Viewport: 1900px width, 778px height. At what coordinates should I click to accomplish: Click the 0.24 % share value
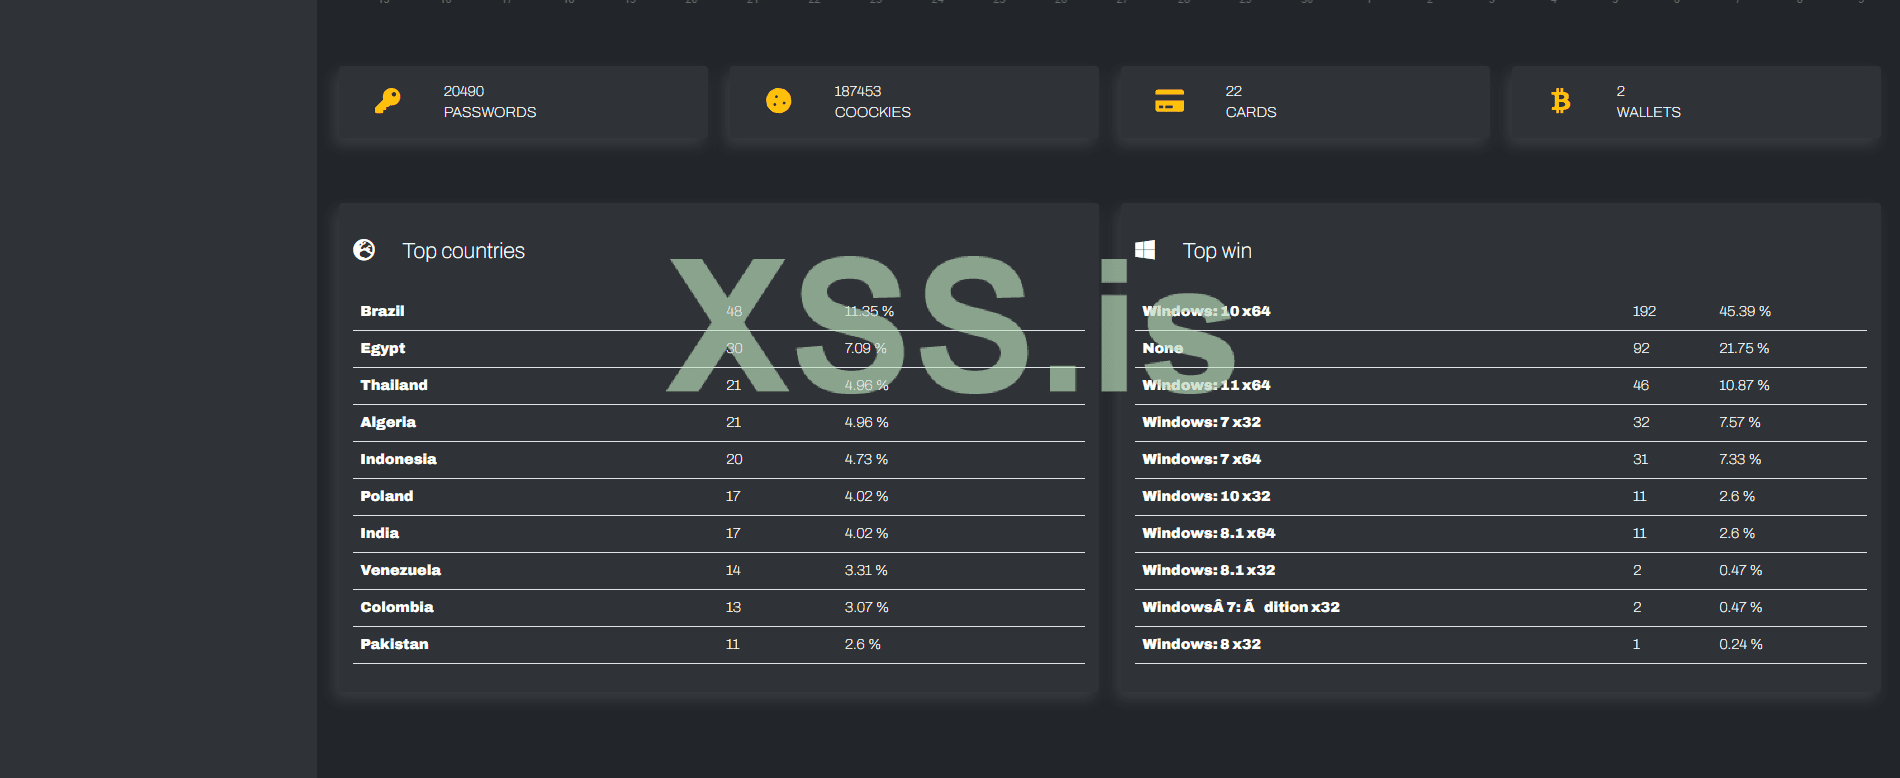1741,644
